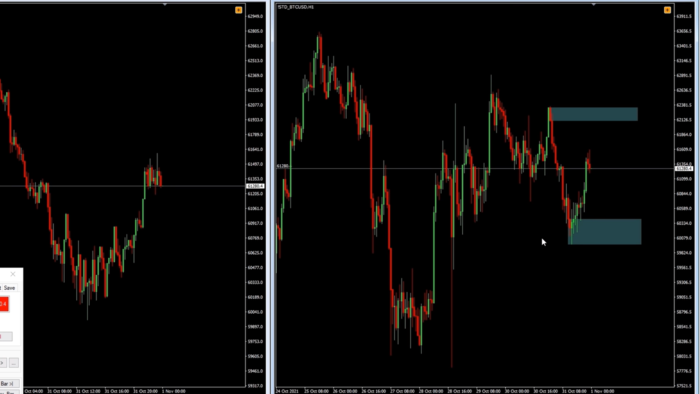The height and width of the screenshot is (394, 700).
Task: Select the lower teal rectangle zone
Action: tap(605, 232)
